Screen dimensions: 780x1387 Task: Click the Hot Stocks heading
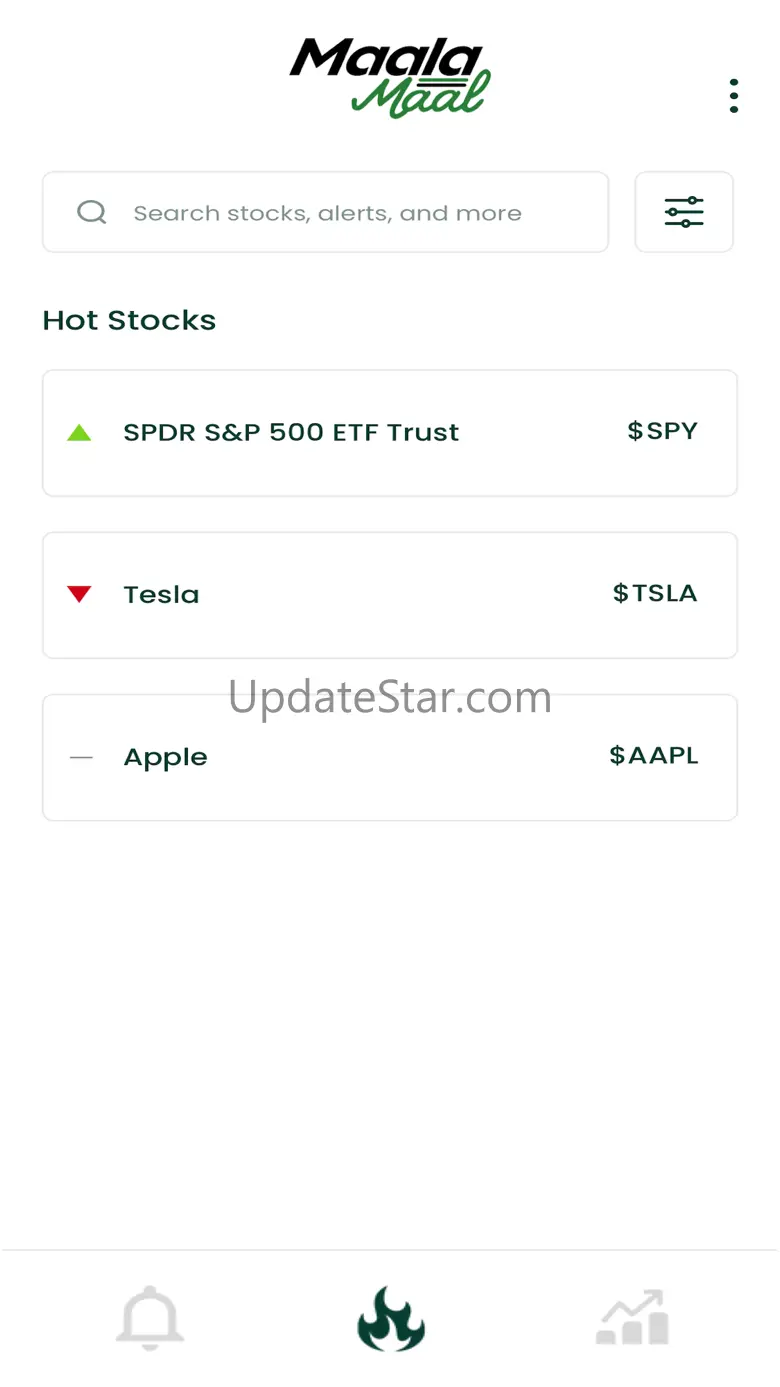click(129, 320)
